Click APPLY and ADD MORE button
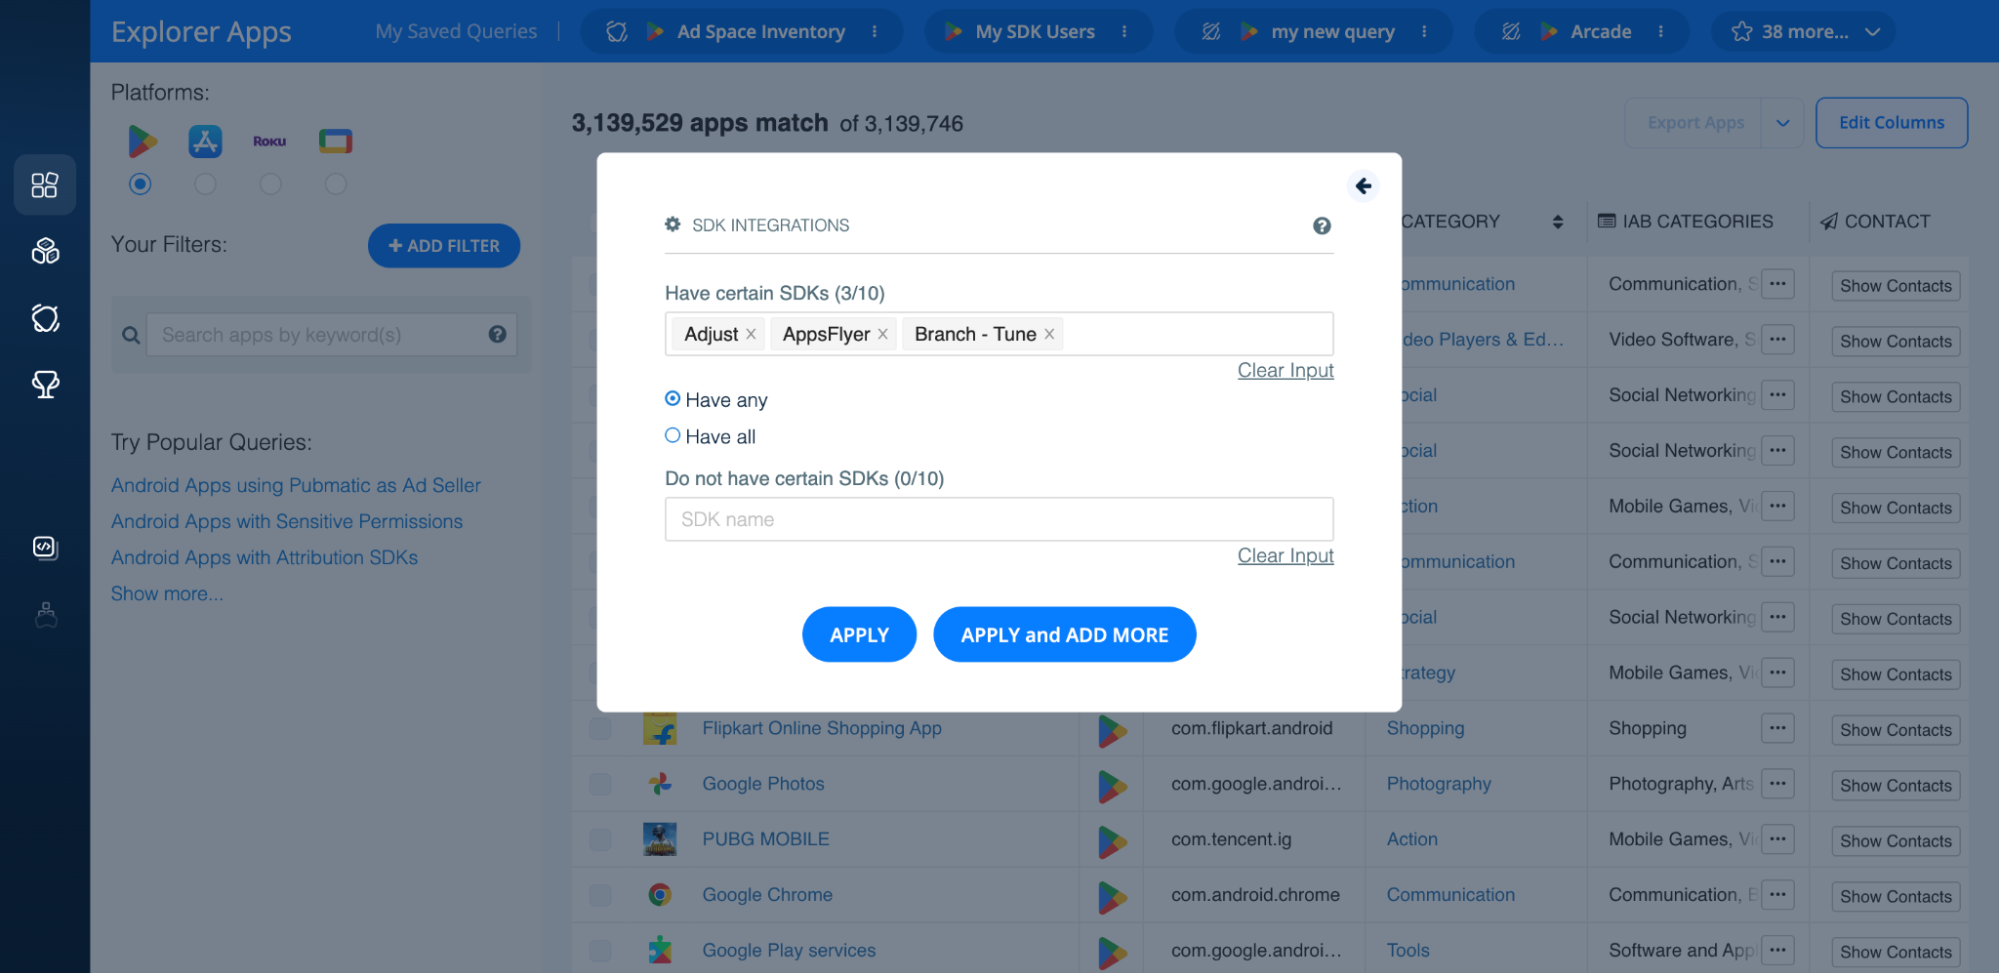 tap(1064, 635)
